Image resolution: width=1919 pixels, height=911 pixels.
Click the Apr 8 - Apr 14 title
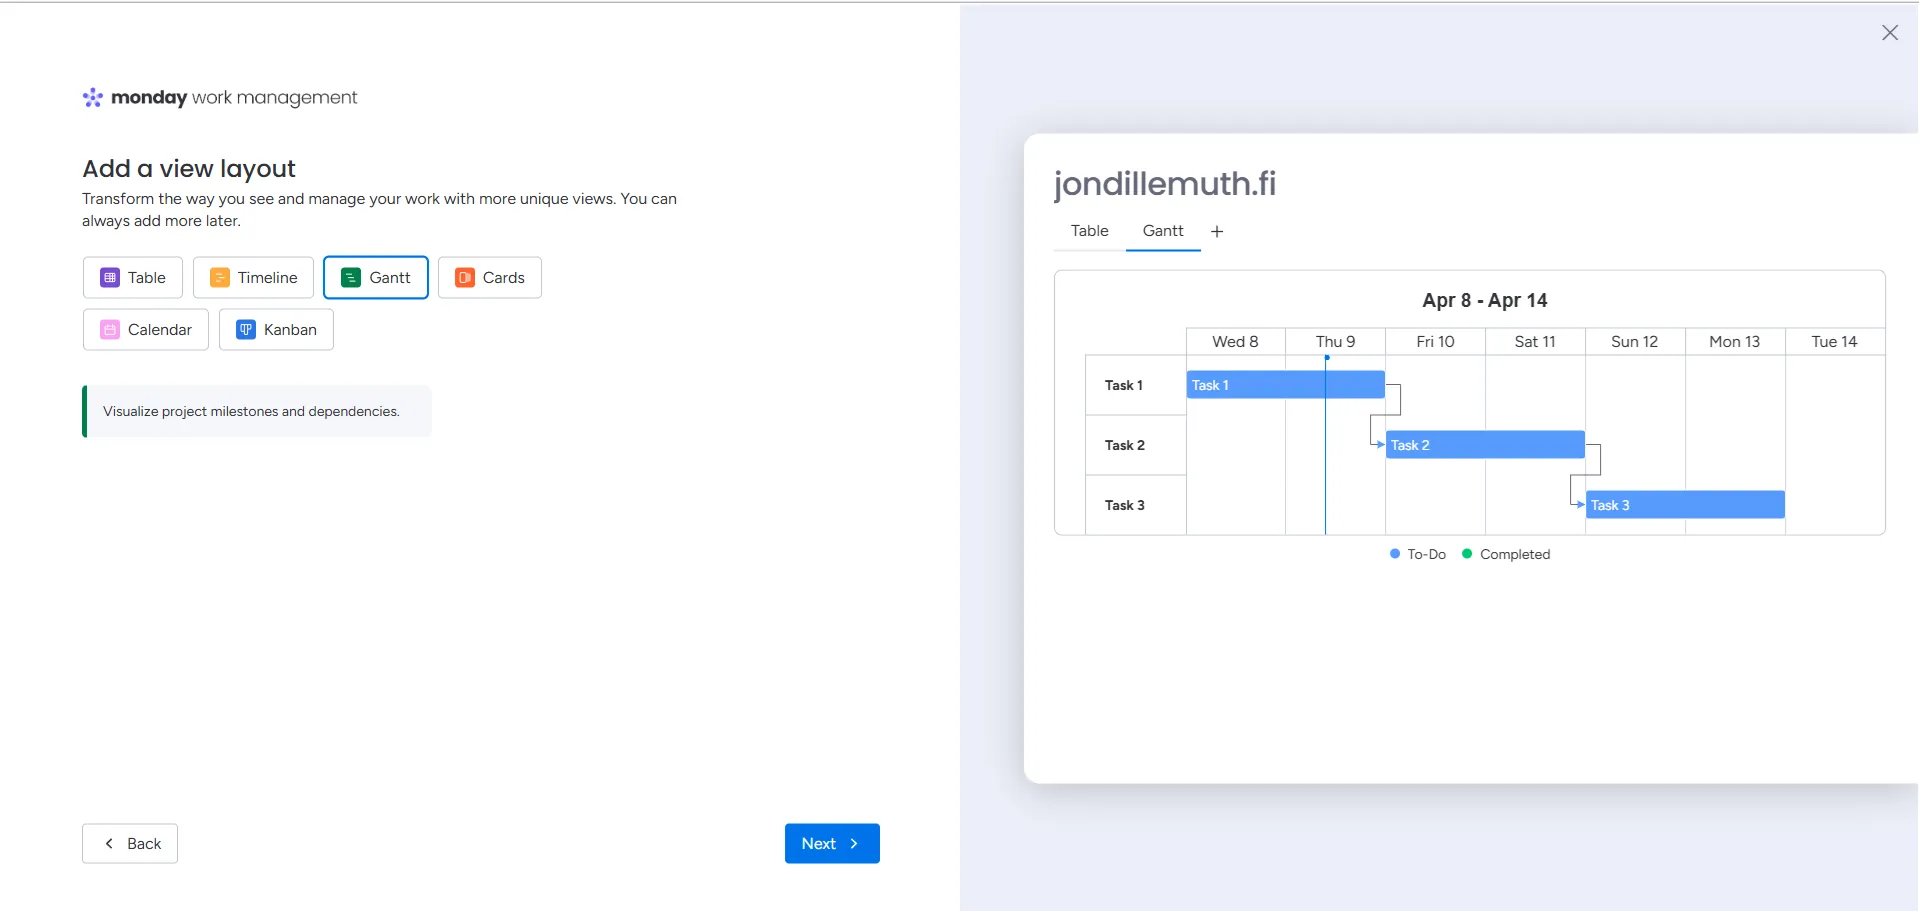tap(1485, 300)
